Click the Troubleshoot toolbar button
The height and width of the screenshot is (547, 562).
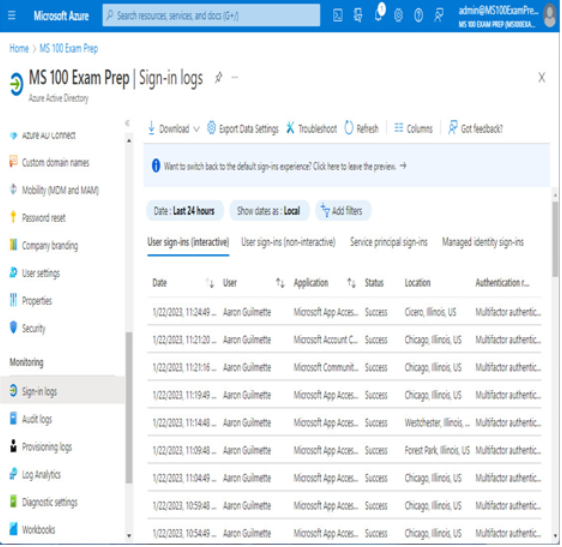[311, 129]
